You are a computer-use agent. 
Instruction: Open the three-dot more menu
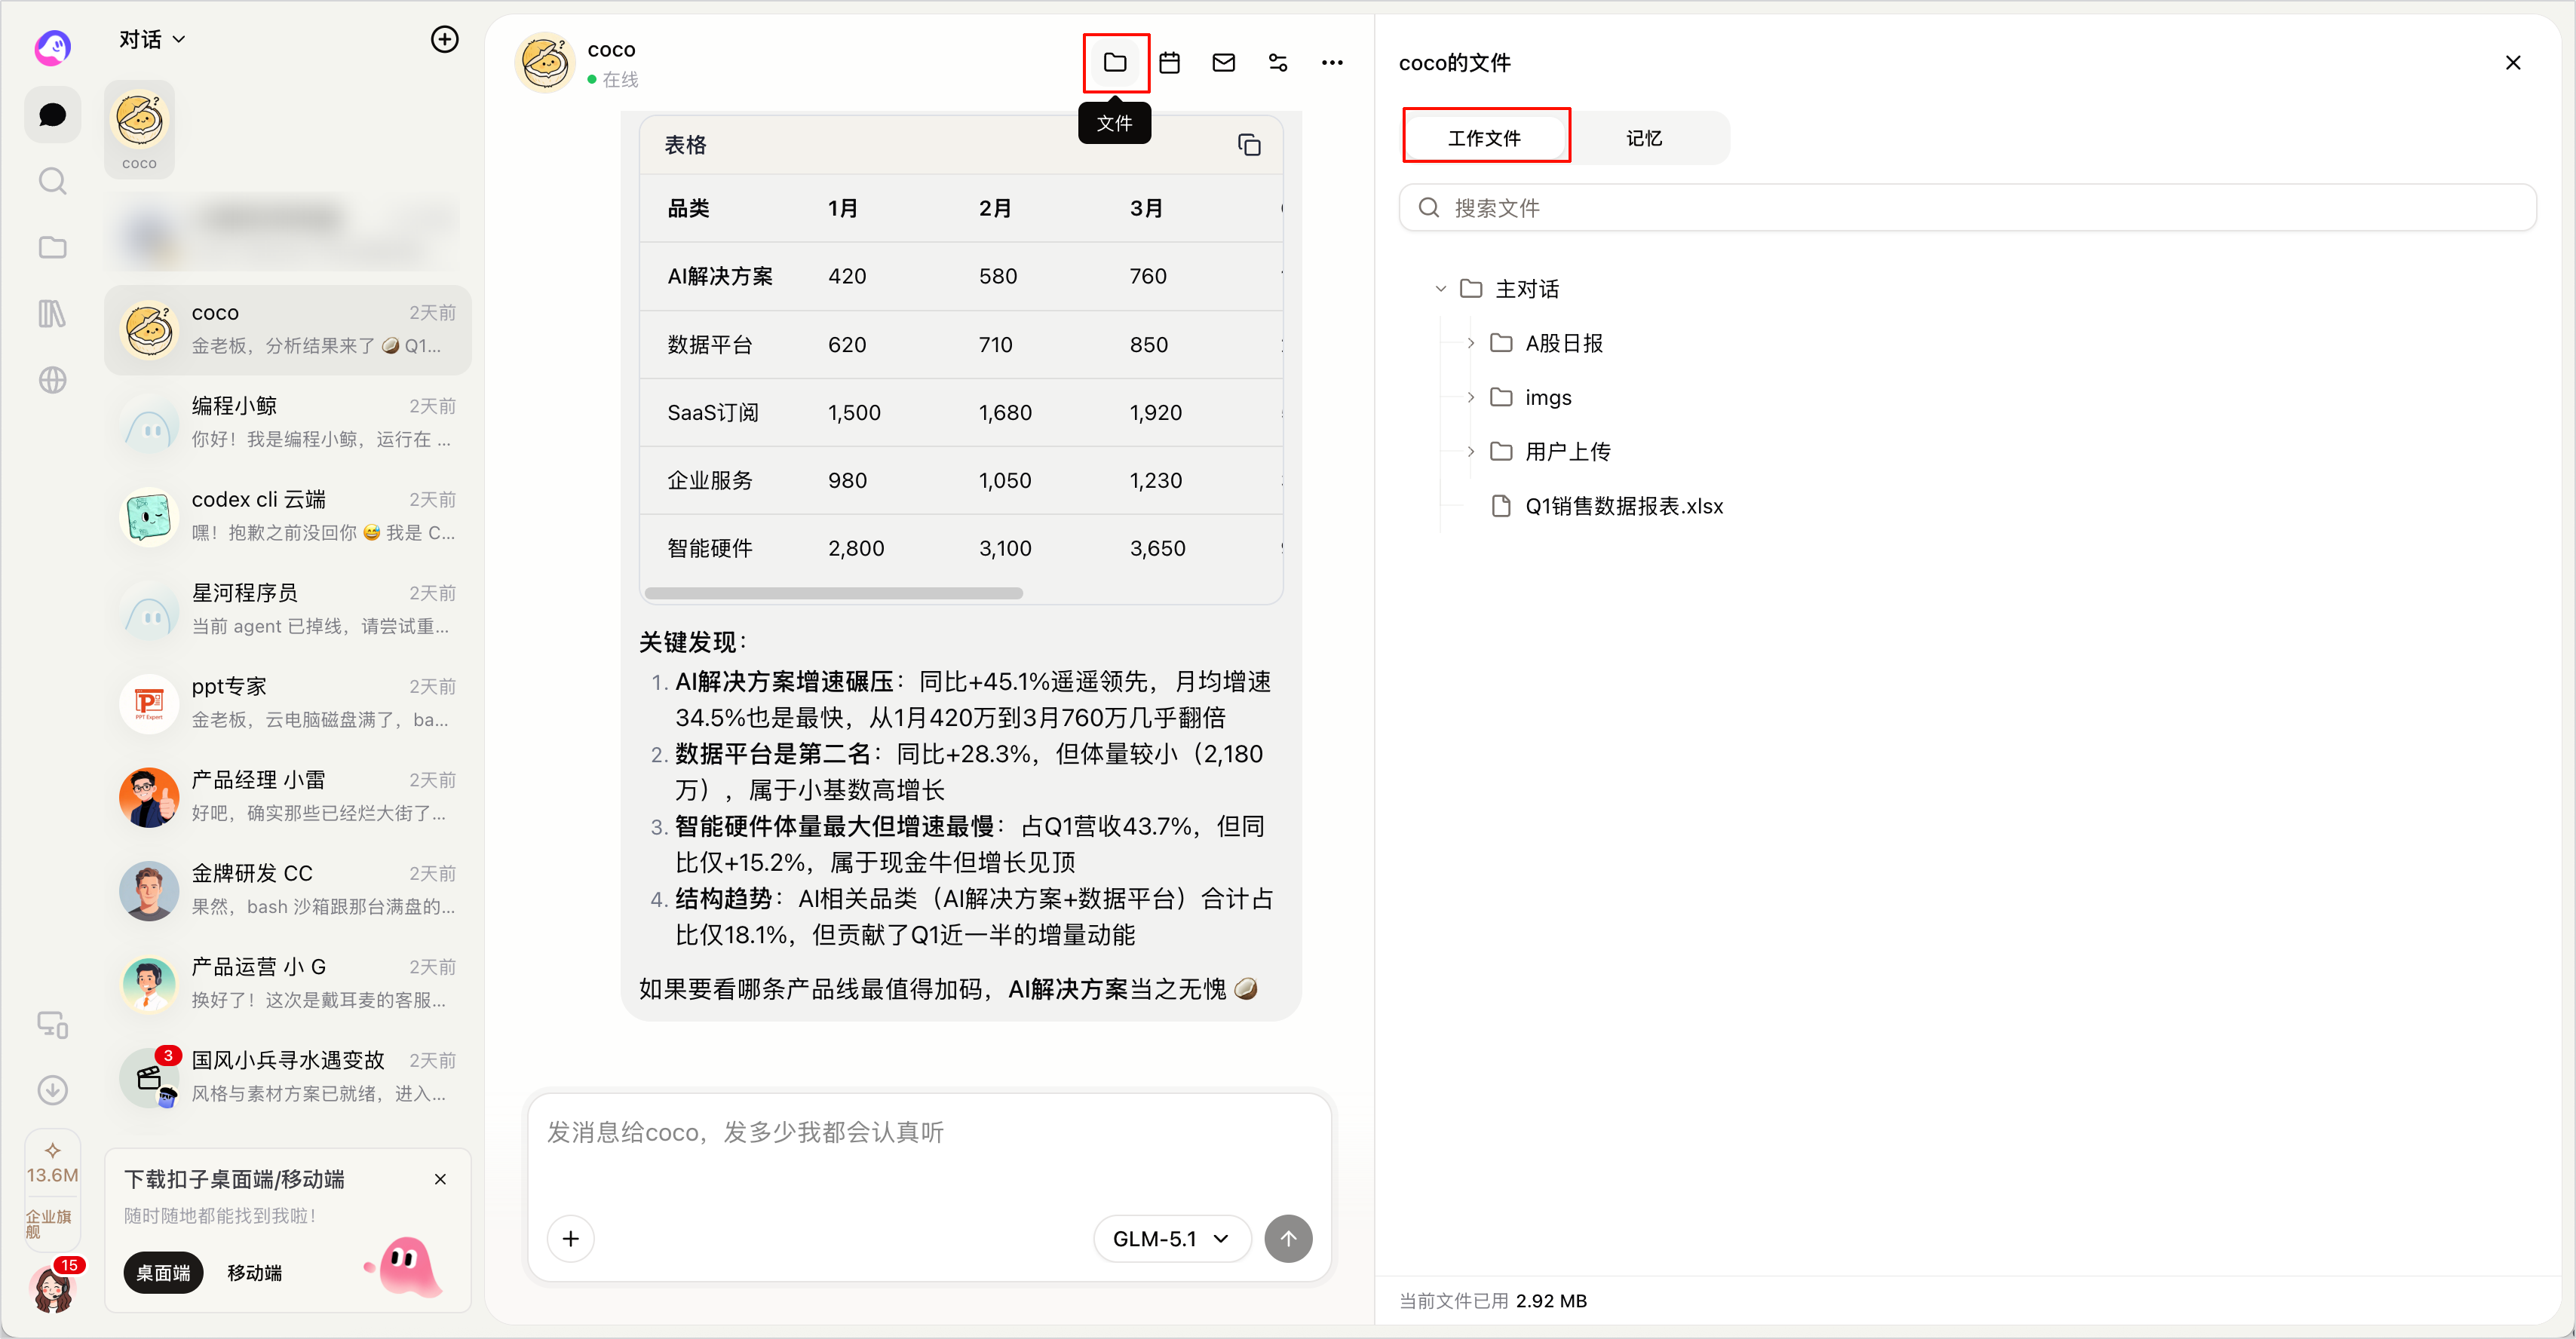(1332, 62)
